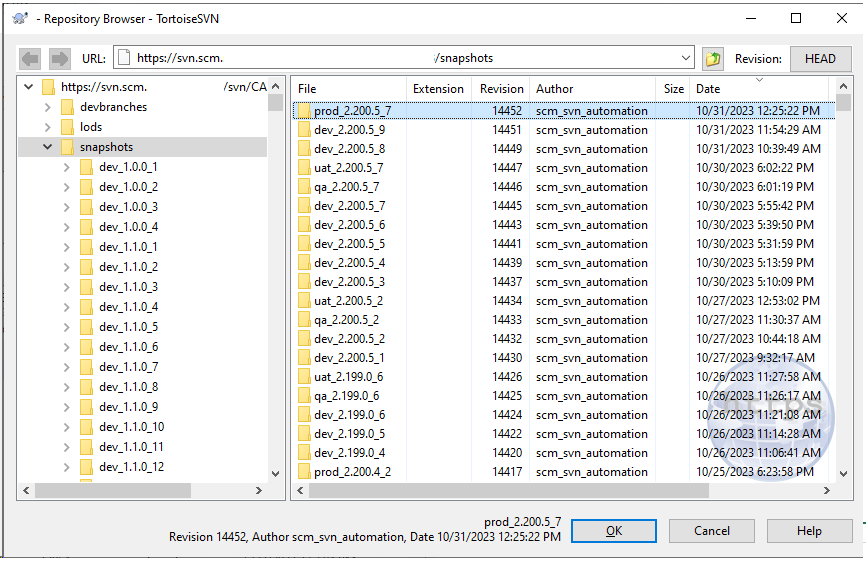Click file list vertical scrollbar down arrow
The width and height of the screenshot is (866, 562).
click(843, 474)
